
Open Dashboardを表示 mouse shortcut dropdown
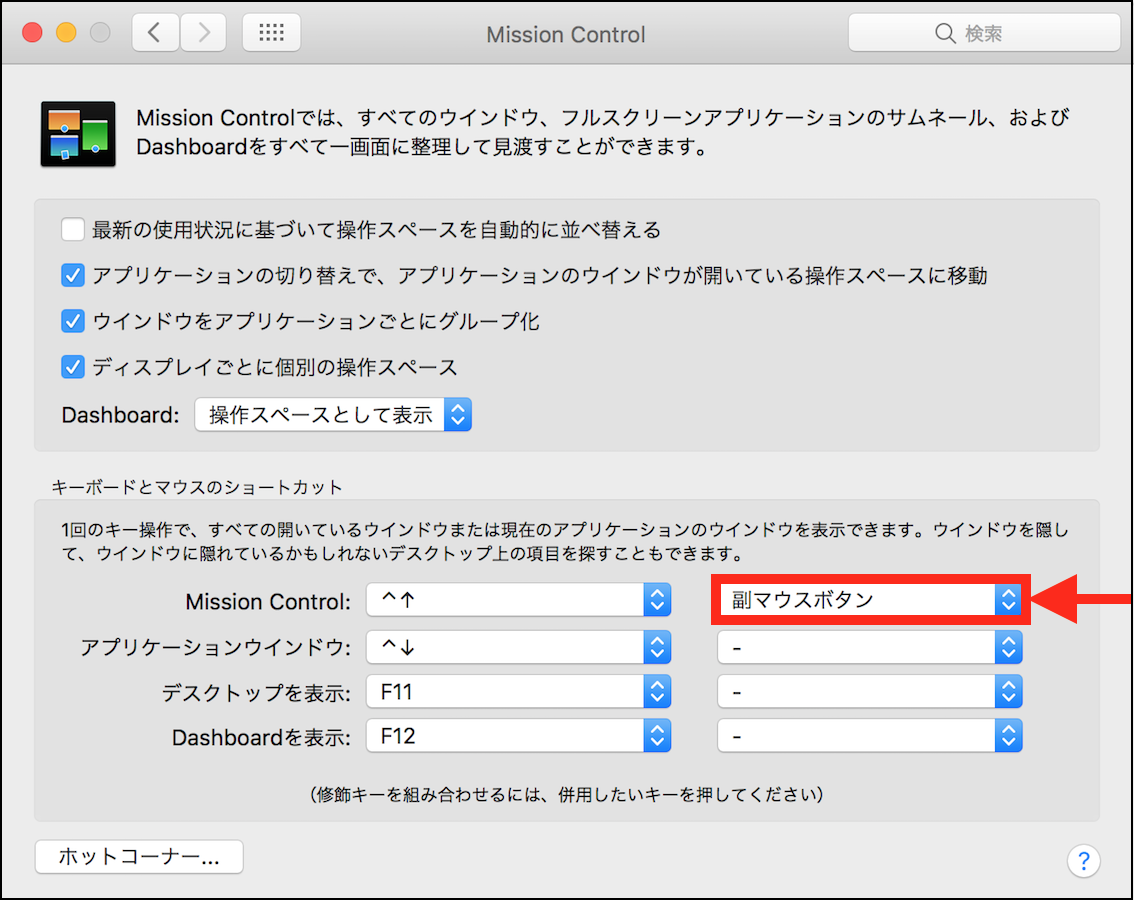(870, 736)
